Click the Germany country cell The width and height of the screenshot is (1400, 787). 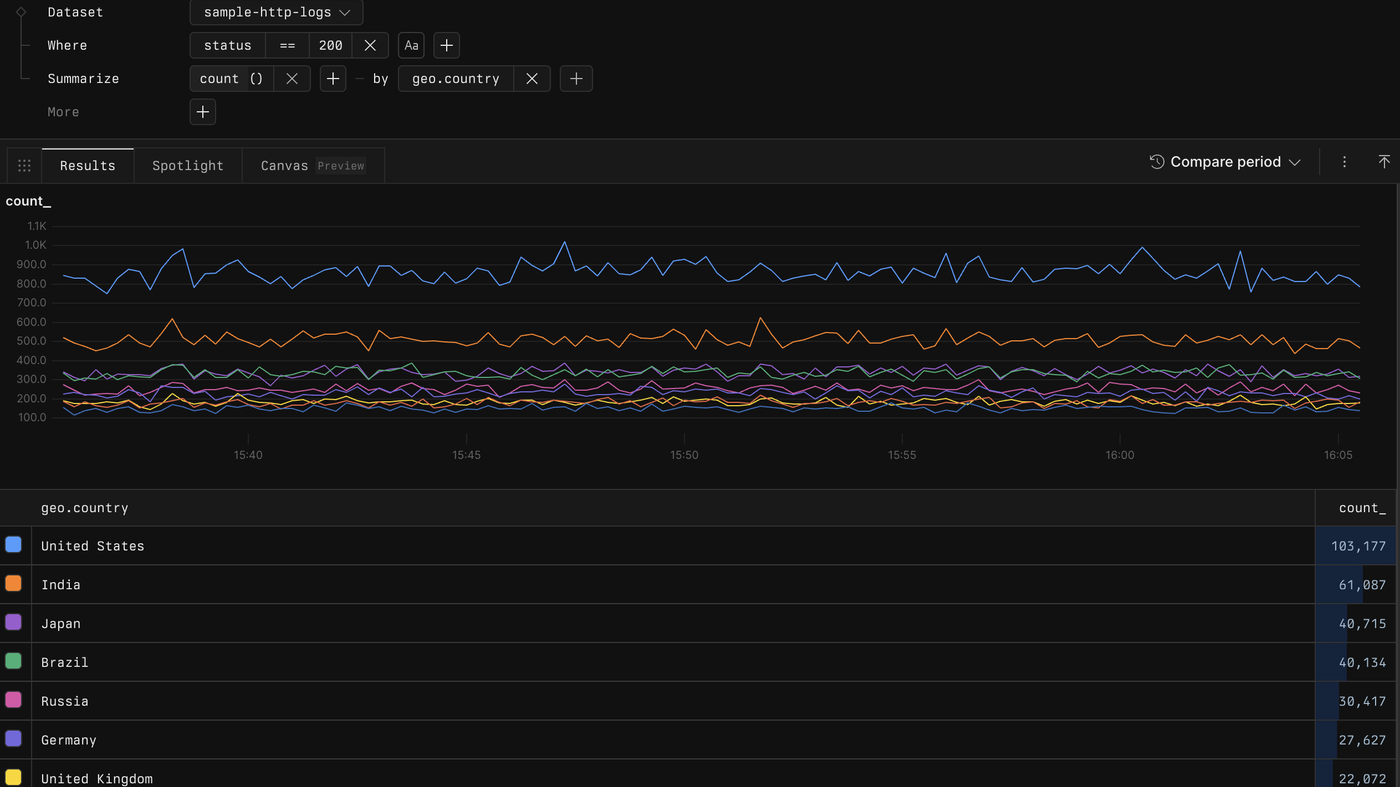(673, 740)
